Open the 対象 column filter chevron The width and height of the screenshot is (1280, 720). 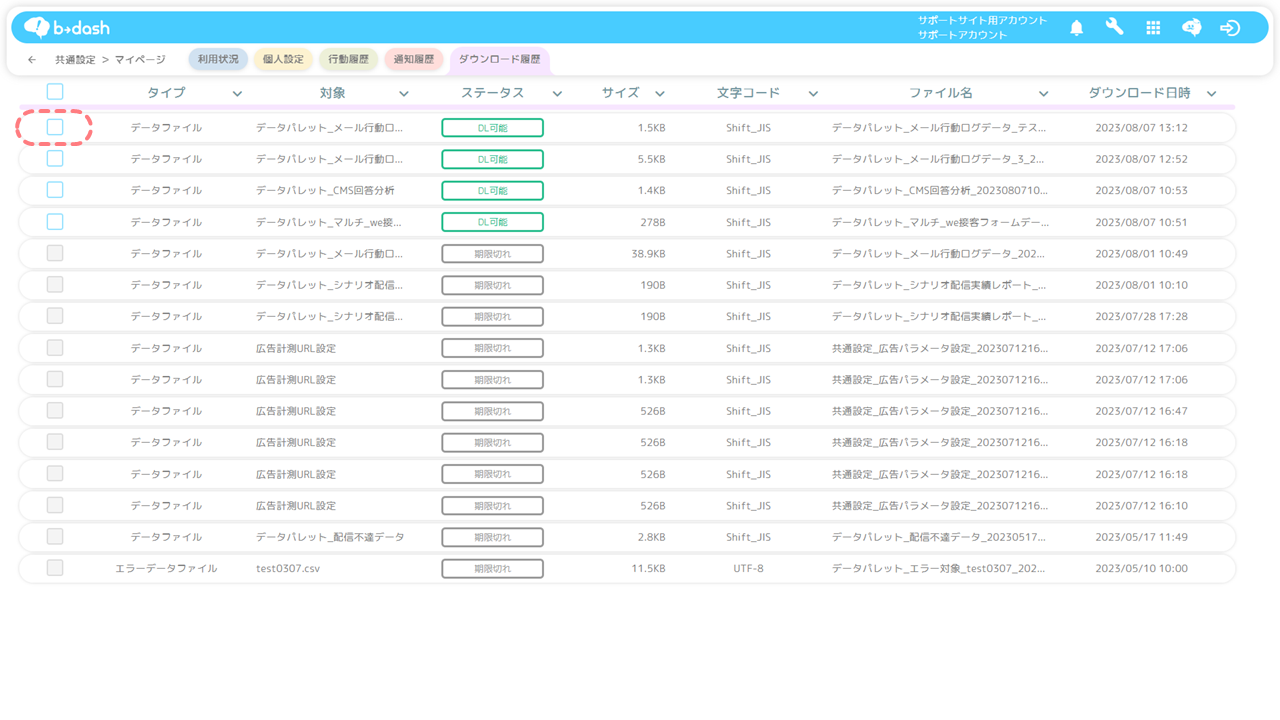pos(404,94)
